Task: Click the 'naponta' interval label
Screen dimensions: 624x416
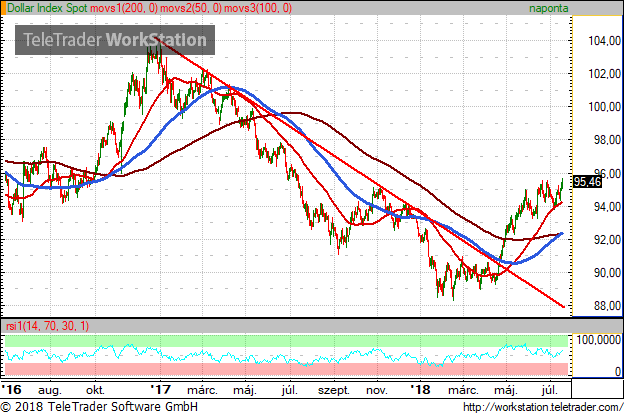Action: 548,8
